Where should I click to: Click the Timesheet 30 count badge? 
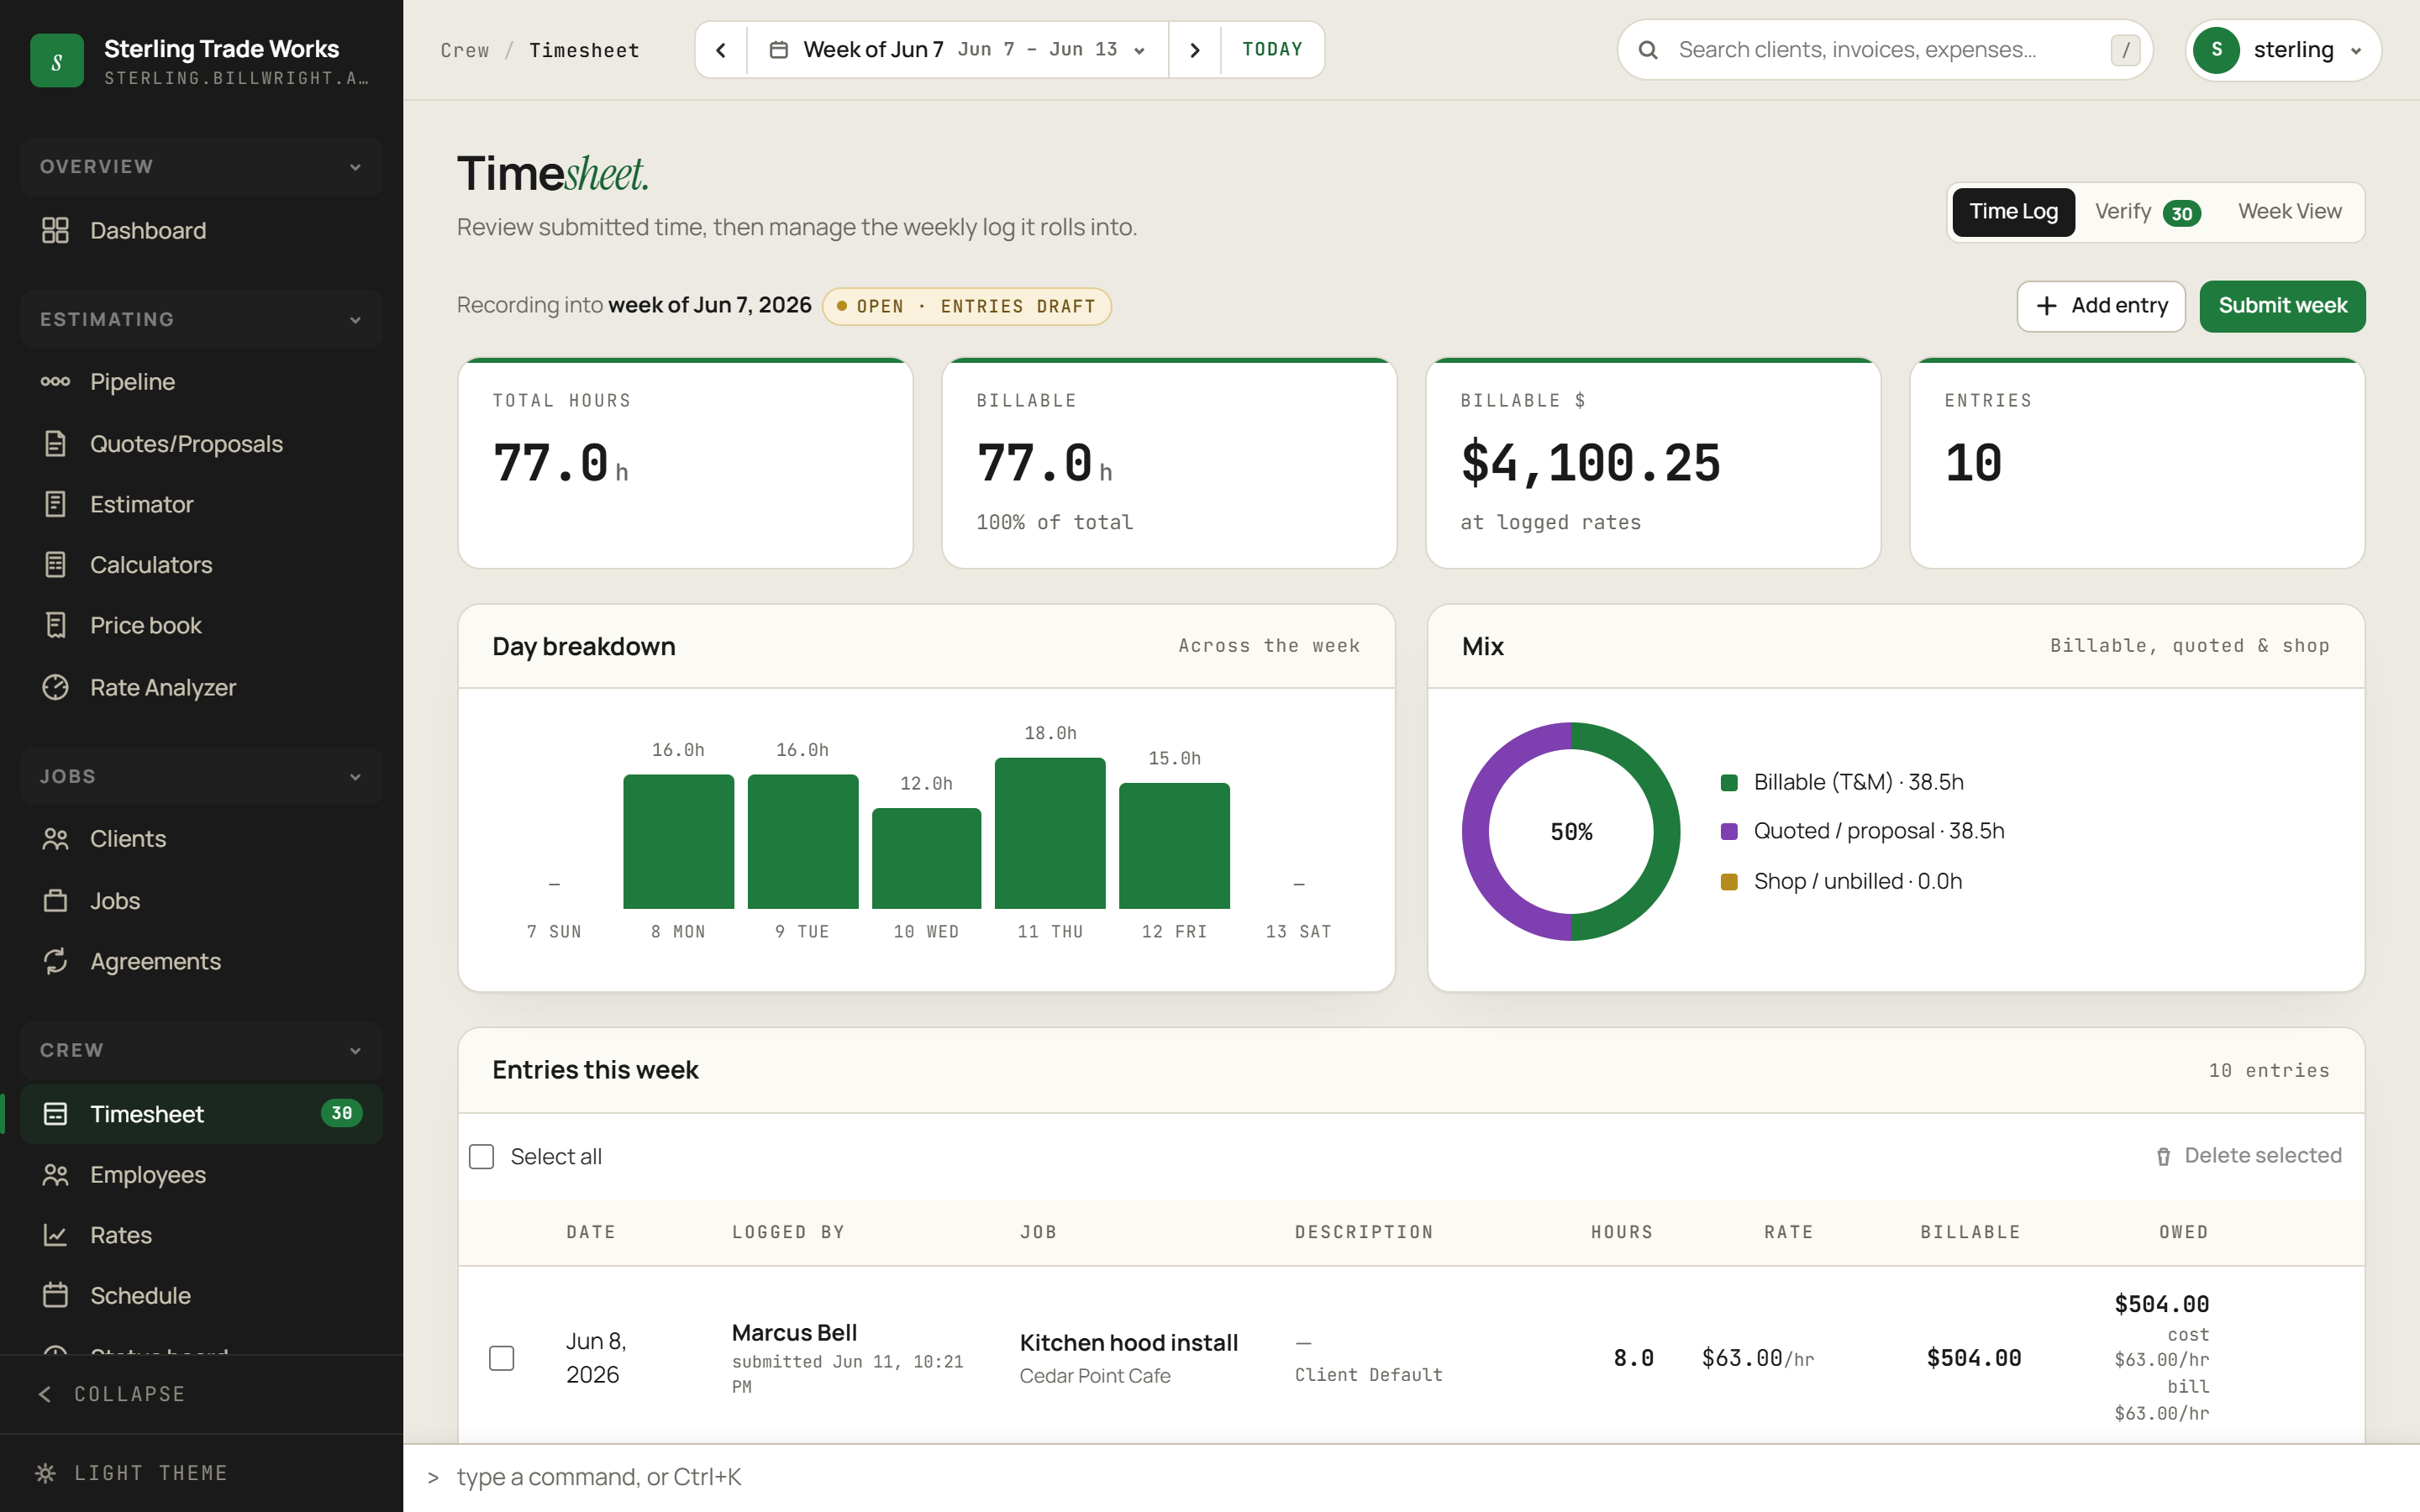click(342, 1113)
